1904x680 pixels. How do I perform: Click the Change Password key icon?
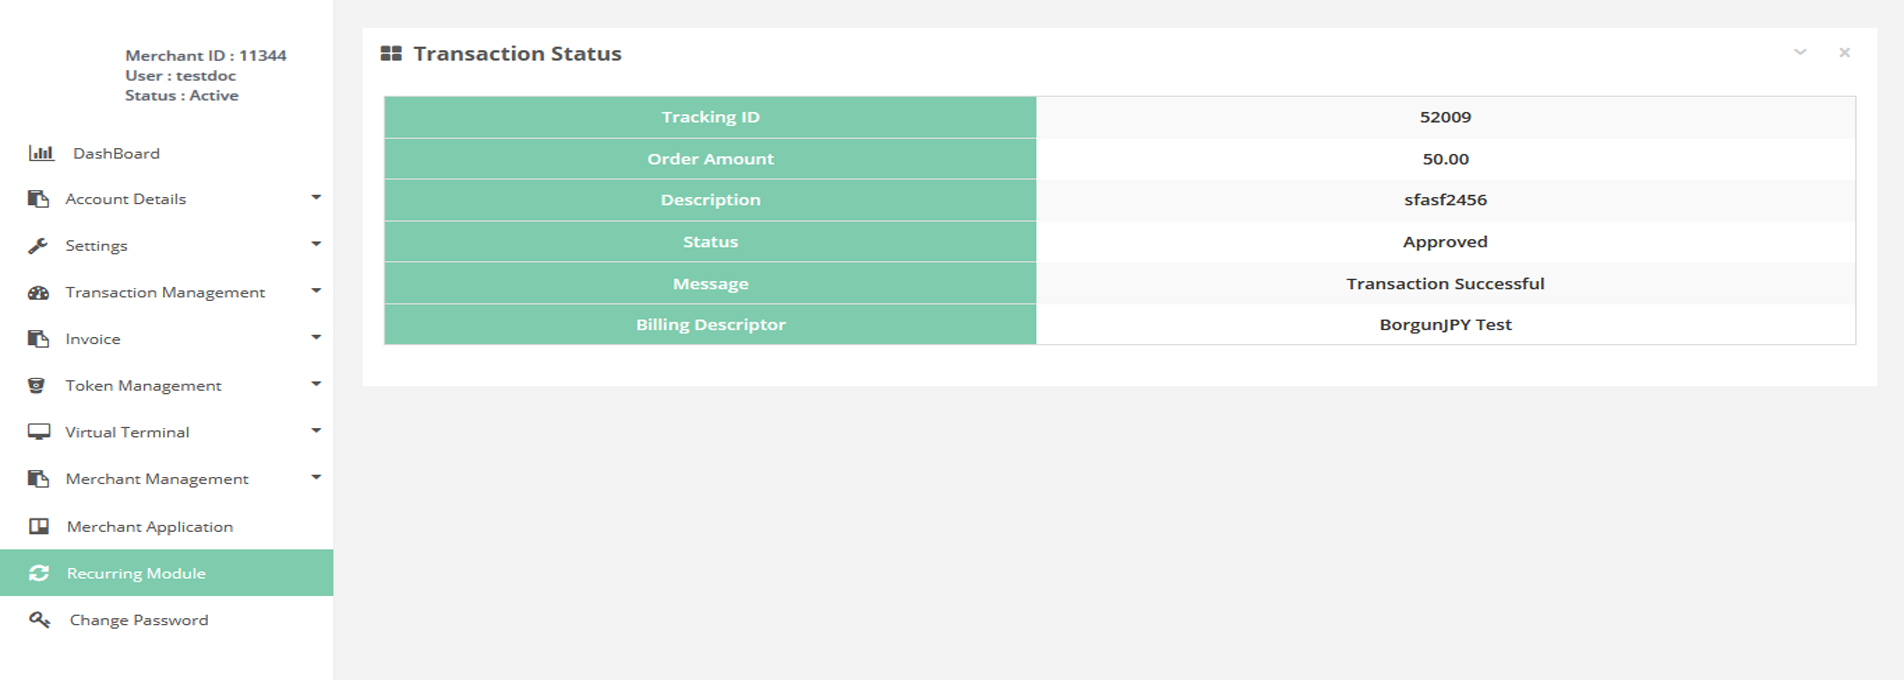[39, 620]
